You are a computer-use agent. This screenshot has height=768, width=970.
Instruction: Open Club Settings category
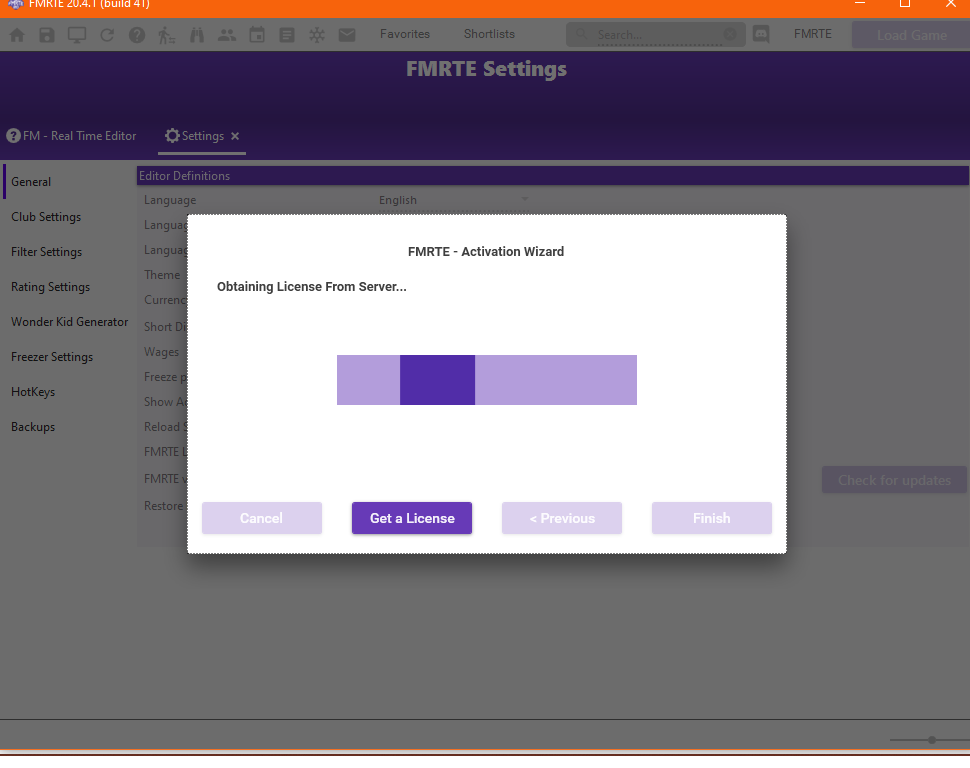click(46, 217)
